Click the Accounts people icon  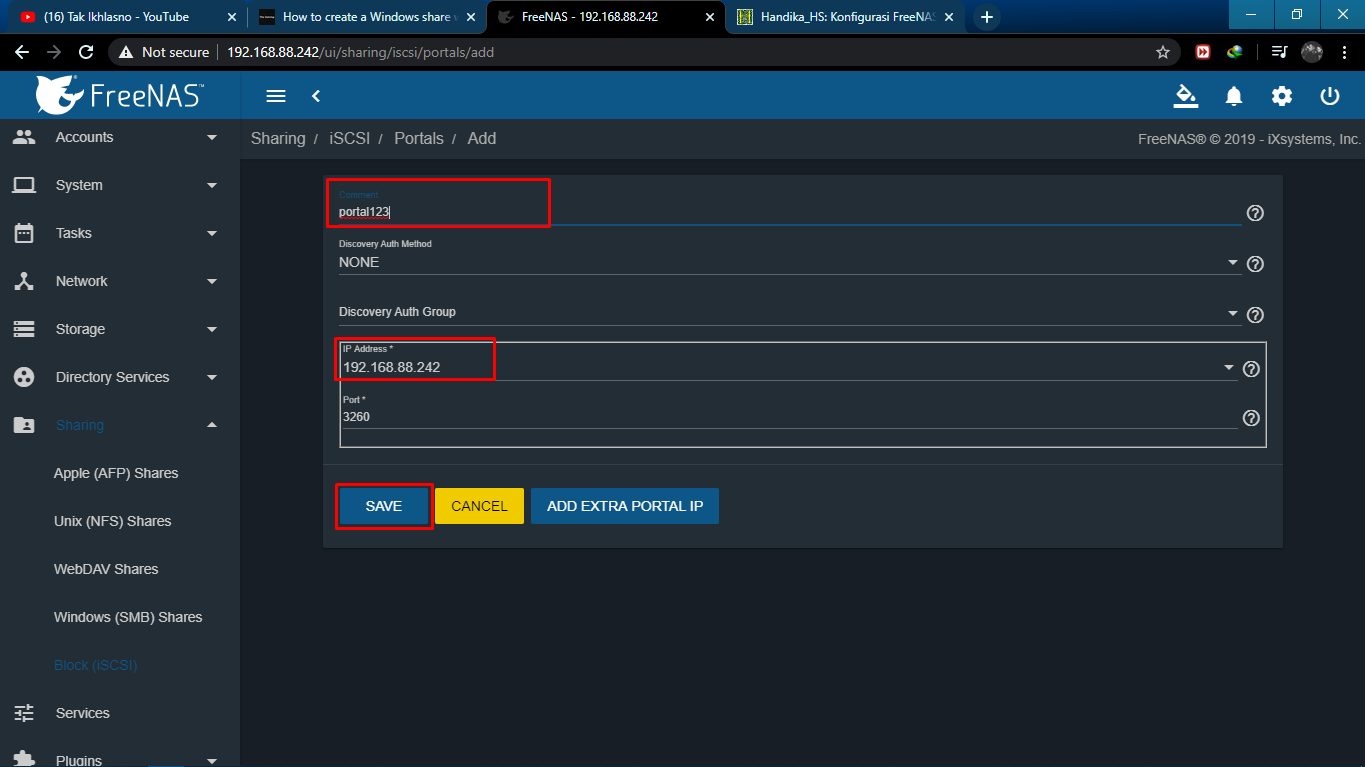24,137
